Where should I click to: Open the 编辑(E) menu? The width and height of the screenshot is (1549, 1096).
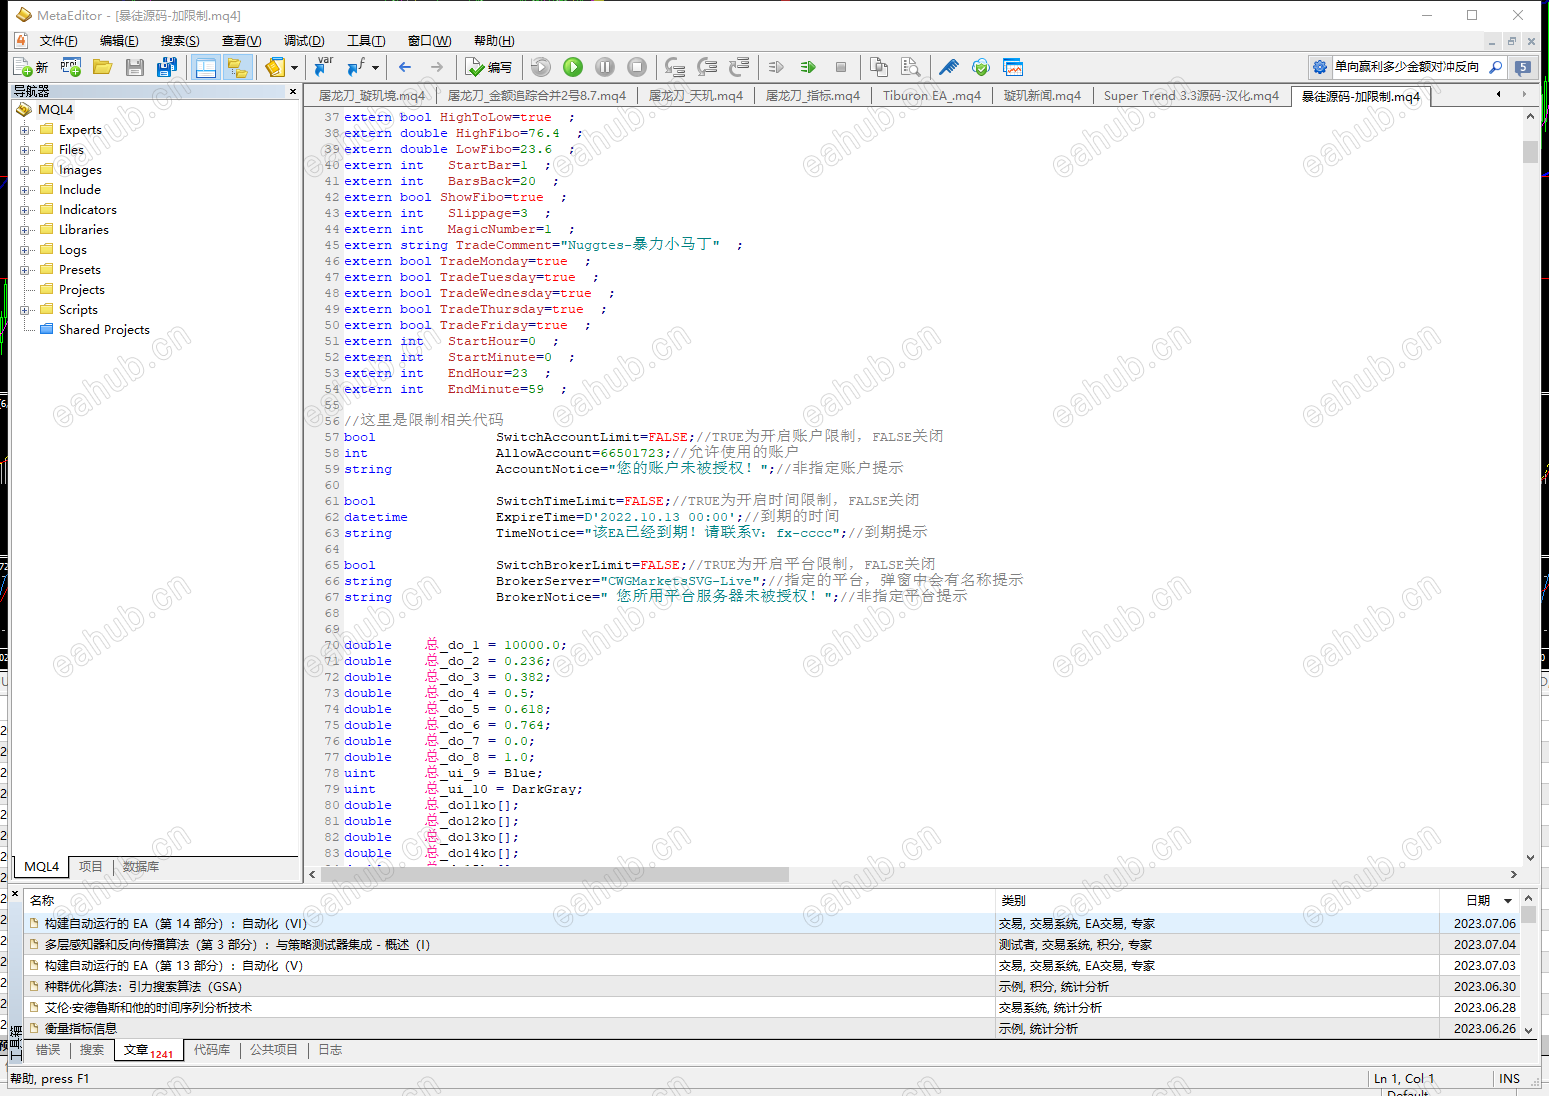119,41
